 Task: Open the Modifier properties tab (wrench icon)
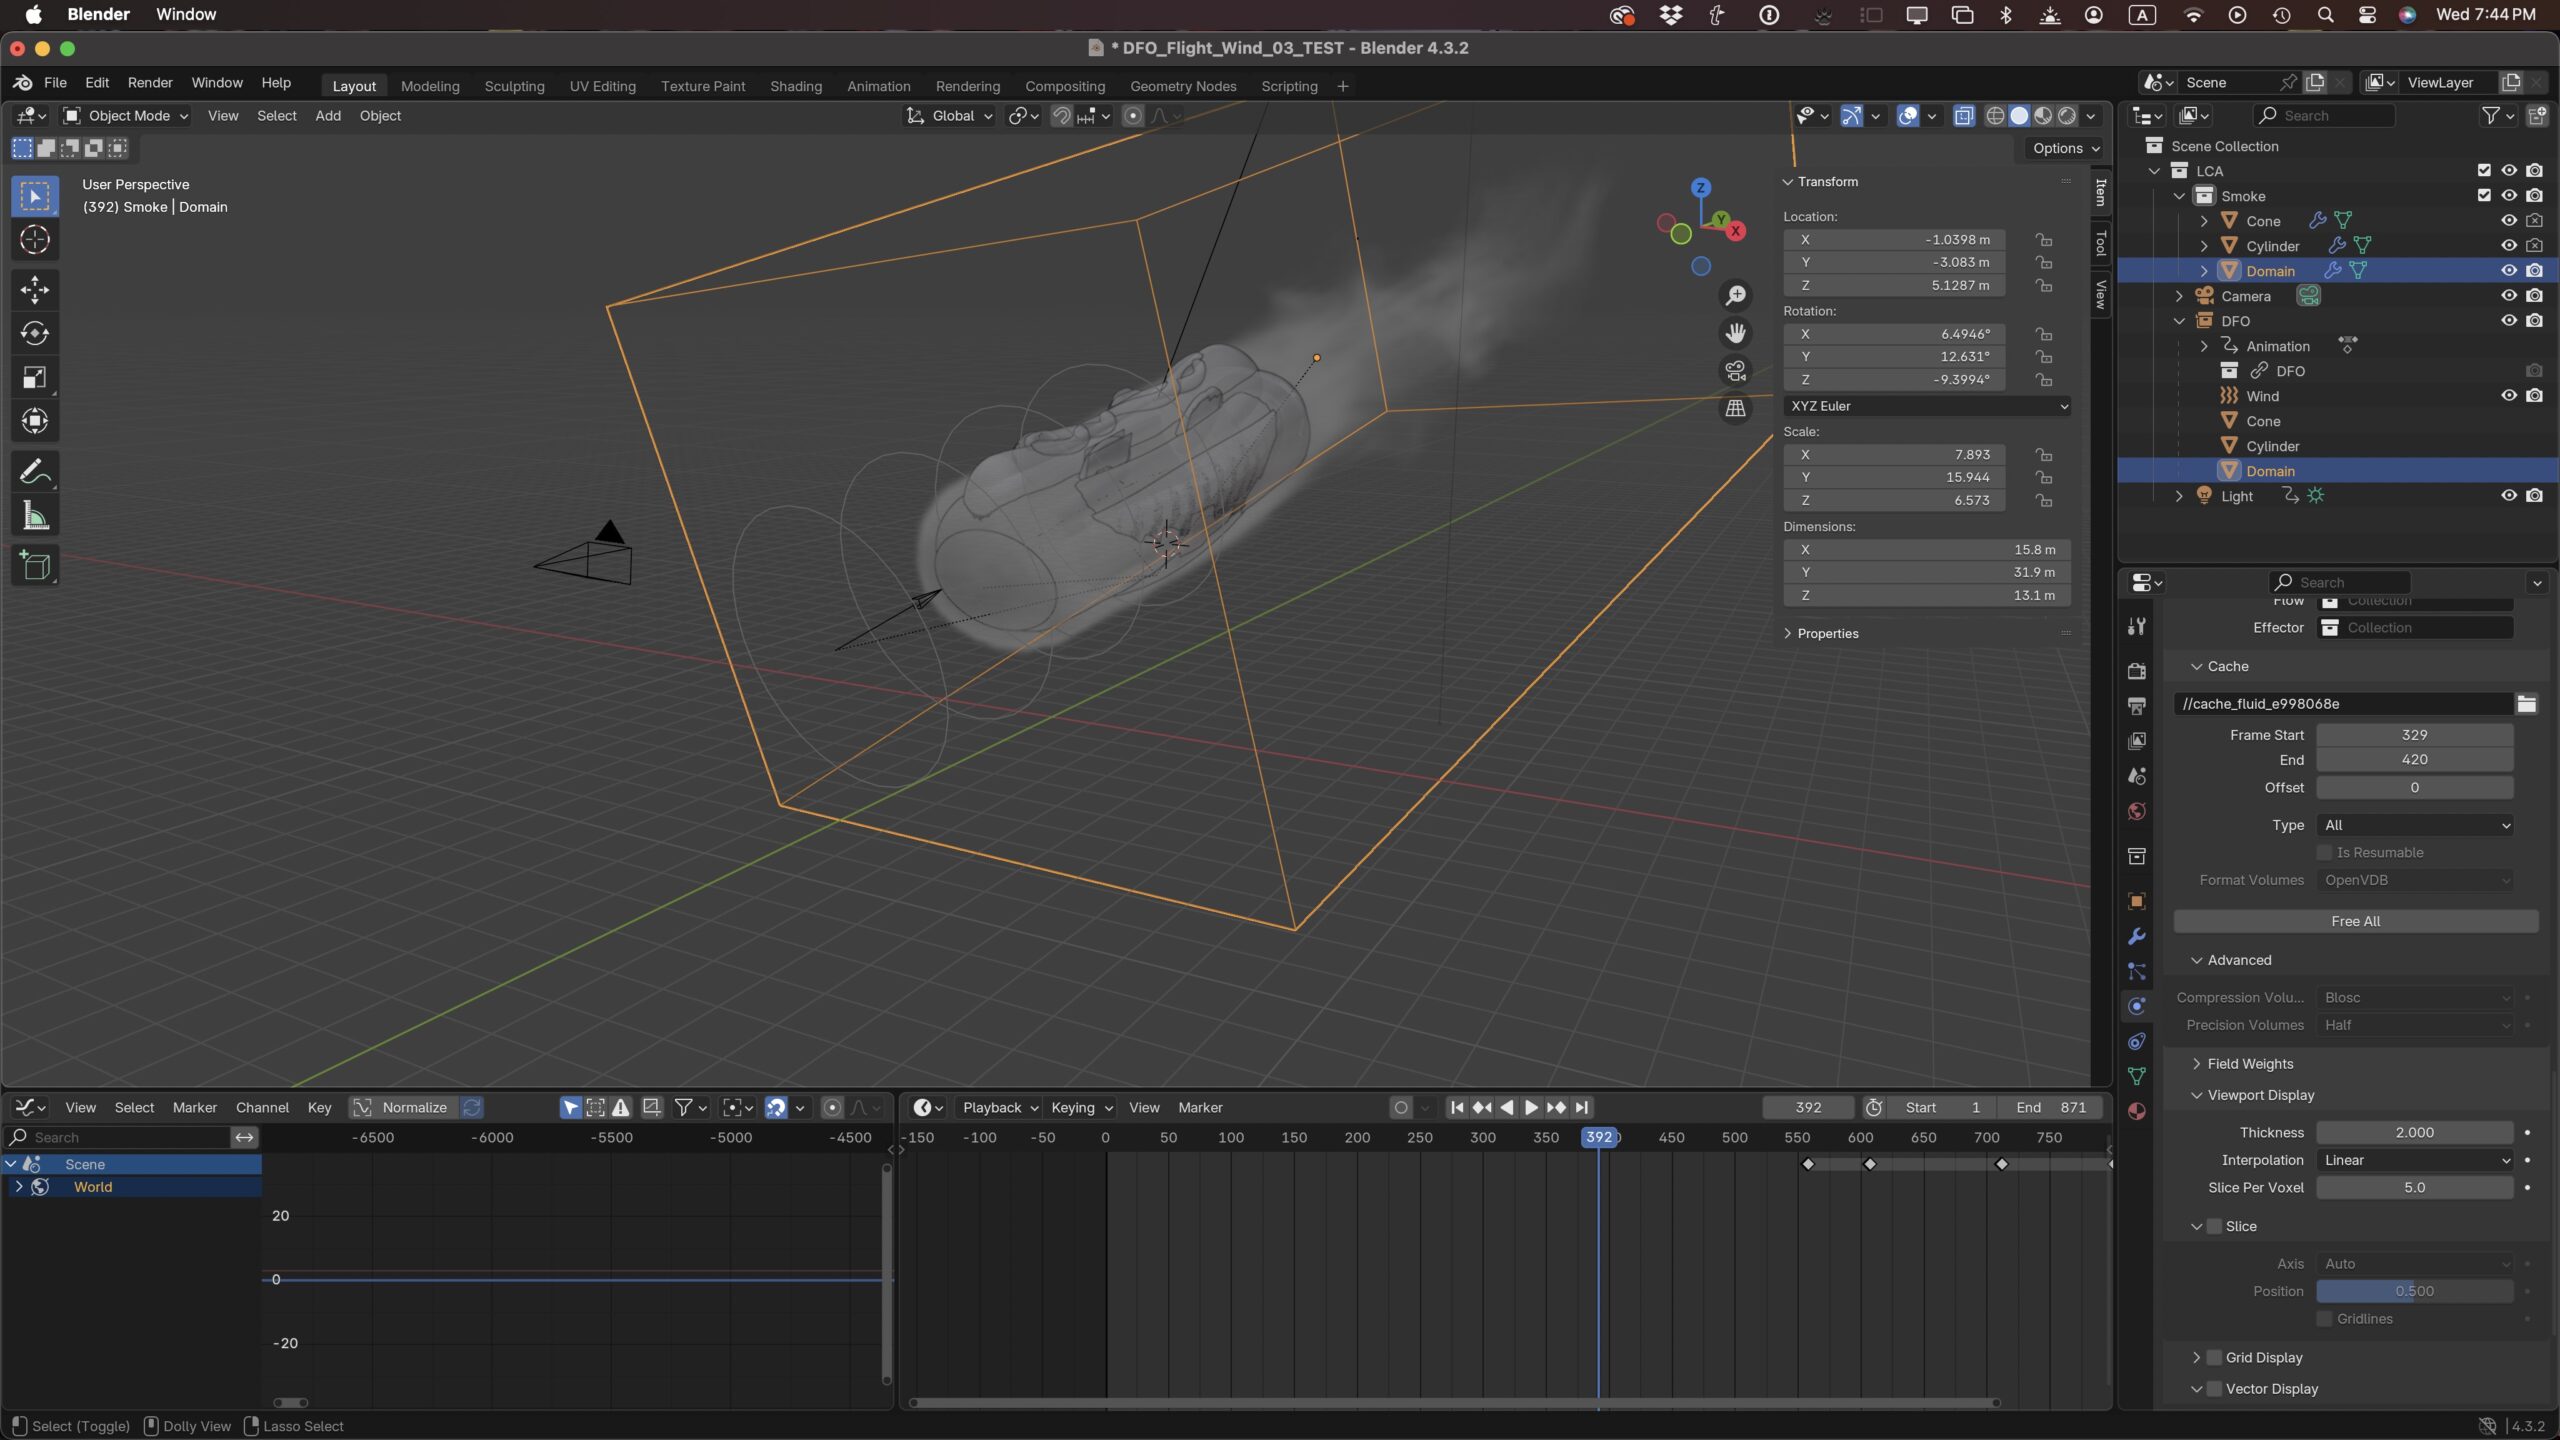point(2136,935)
